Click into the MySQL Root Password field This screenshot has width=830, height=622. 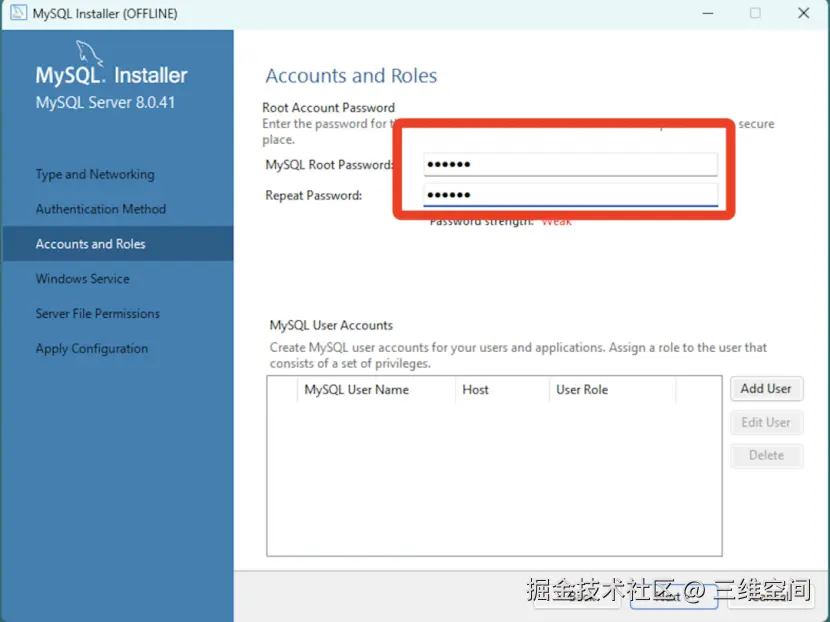570,163
